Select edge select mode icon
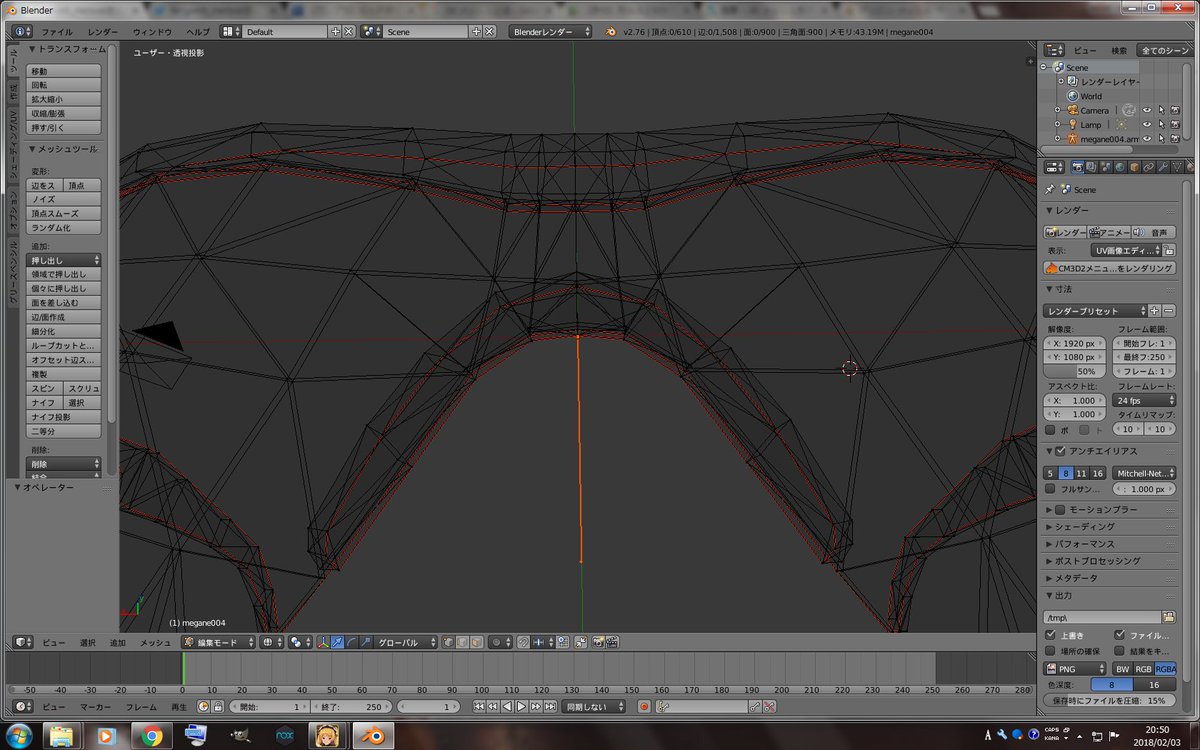The image size is (1200, 750). [463, 643]
